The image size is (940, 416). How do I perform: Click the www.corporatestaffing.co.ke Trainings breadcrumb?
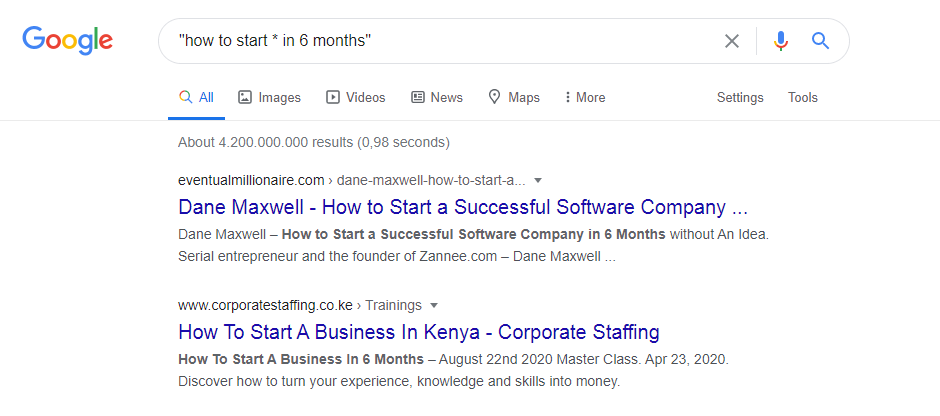coord(300,306)
